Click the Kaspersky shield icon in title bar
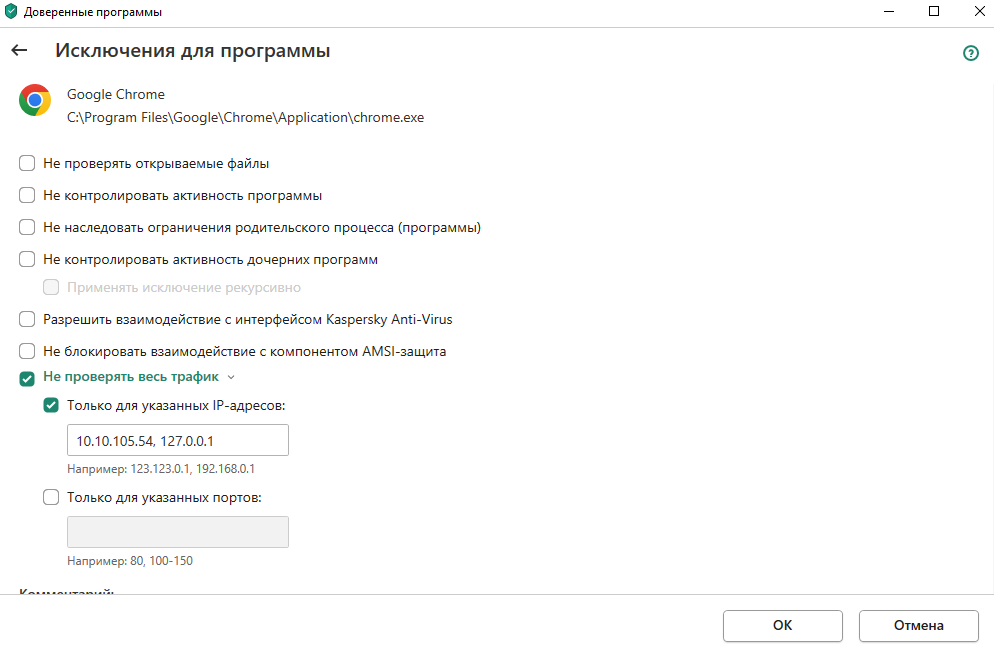994x656 pixels. (x=12, y=12)
